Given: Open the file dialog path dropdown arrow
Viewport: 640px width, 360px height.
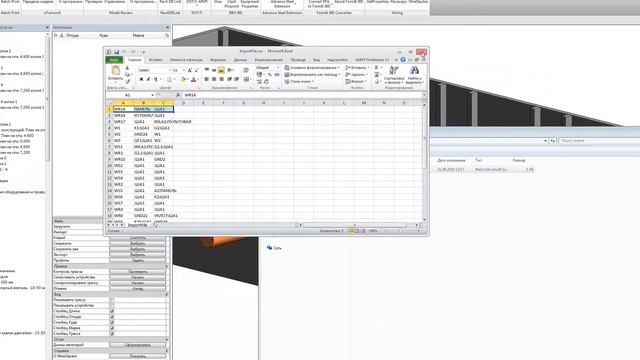Looking at the screenshot, I should click(545, 141).
